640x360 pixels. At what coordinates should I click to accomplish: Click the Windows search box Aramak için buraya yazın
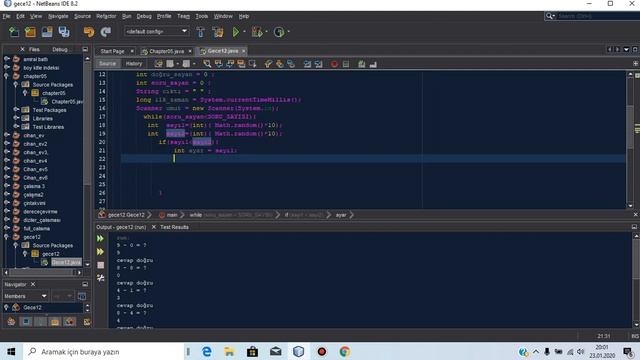tap(104, 351)
